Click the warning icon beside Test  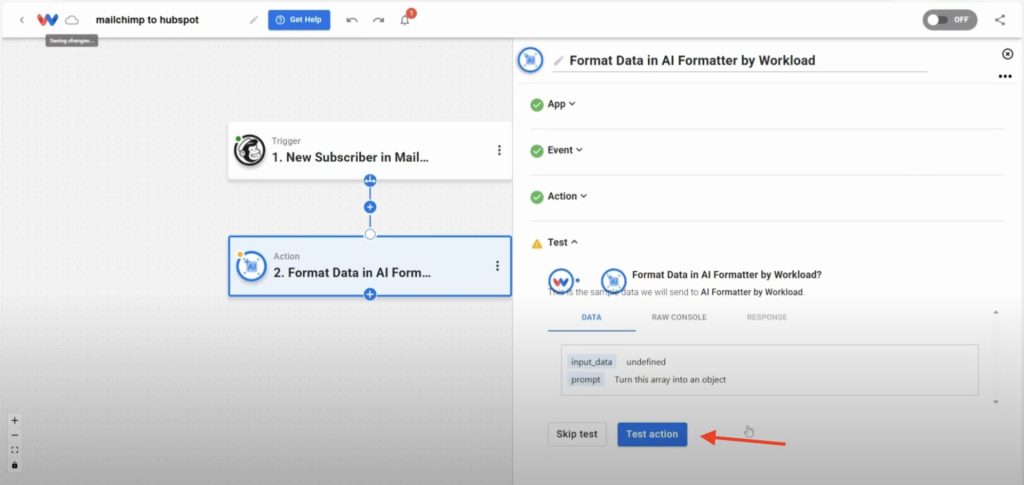[537, 243]
